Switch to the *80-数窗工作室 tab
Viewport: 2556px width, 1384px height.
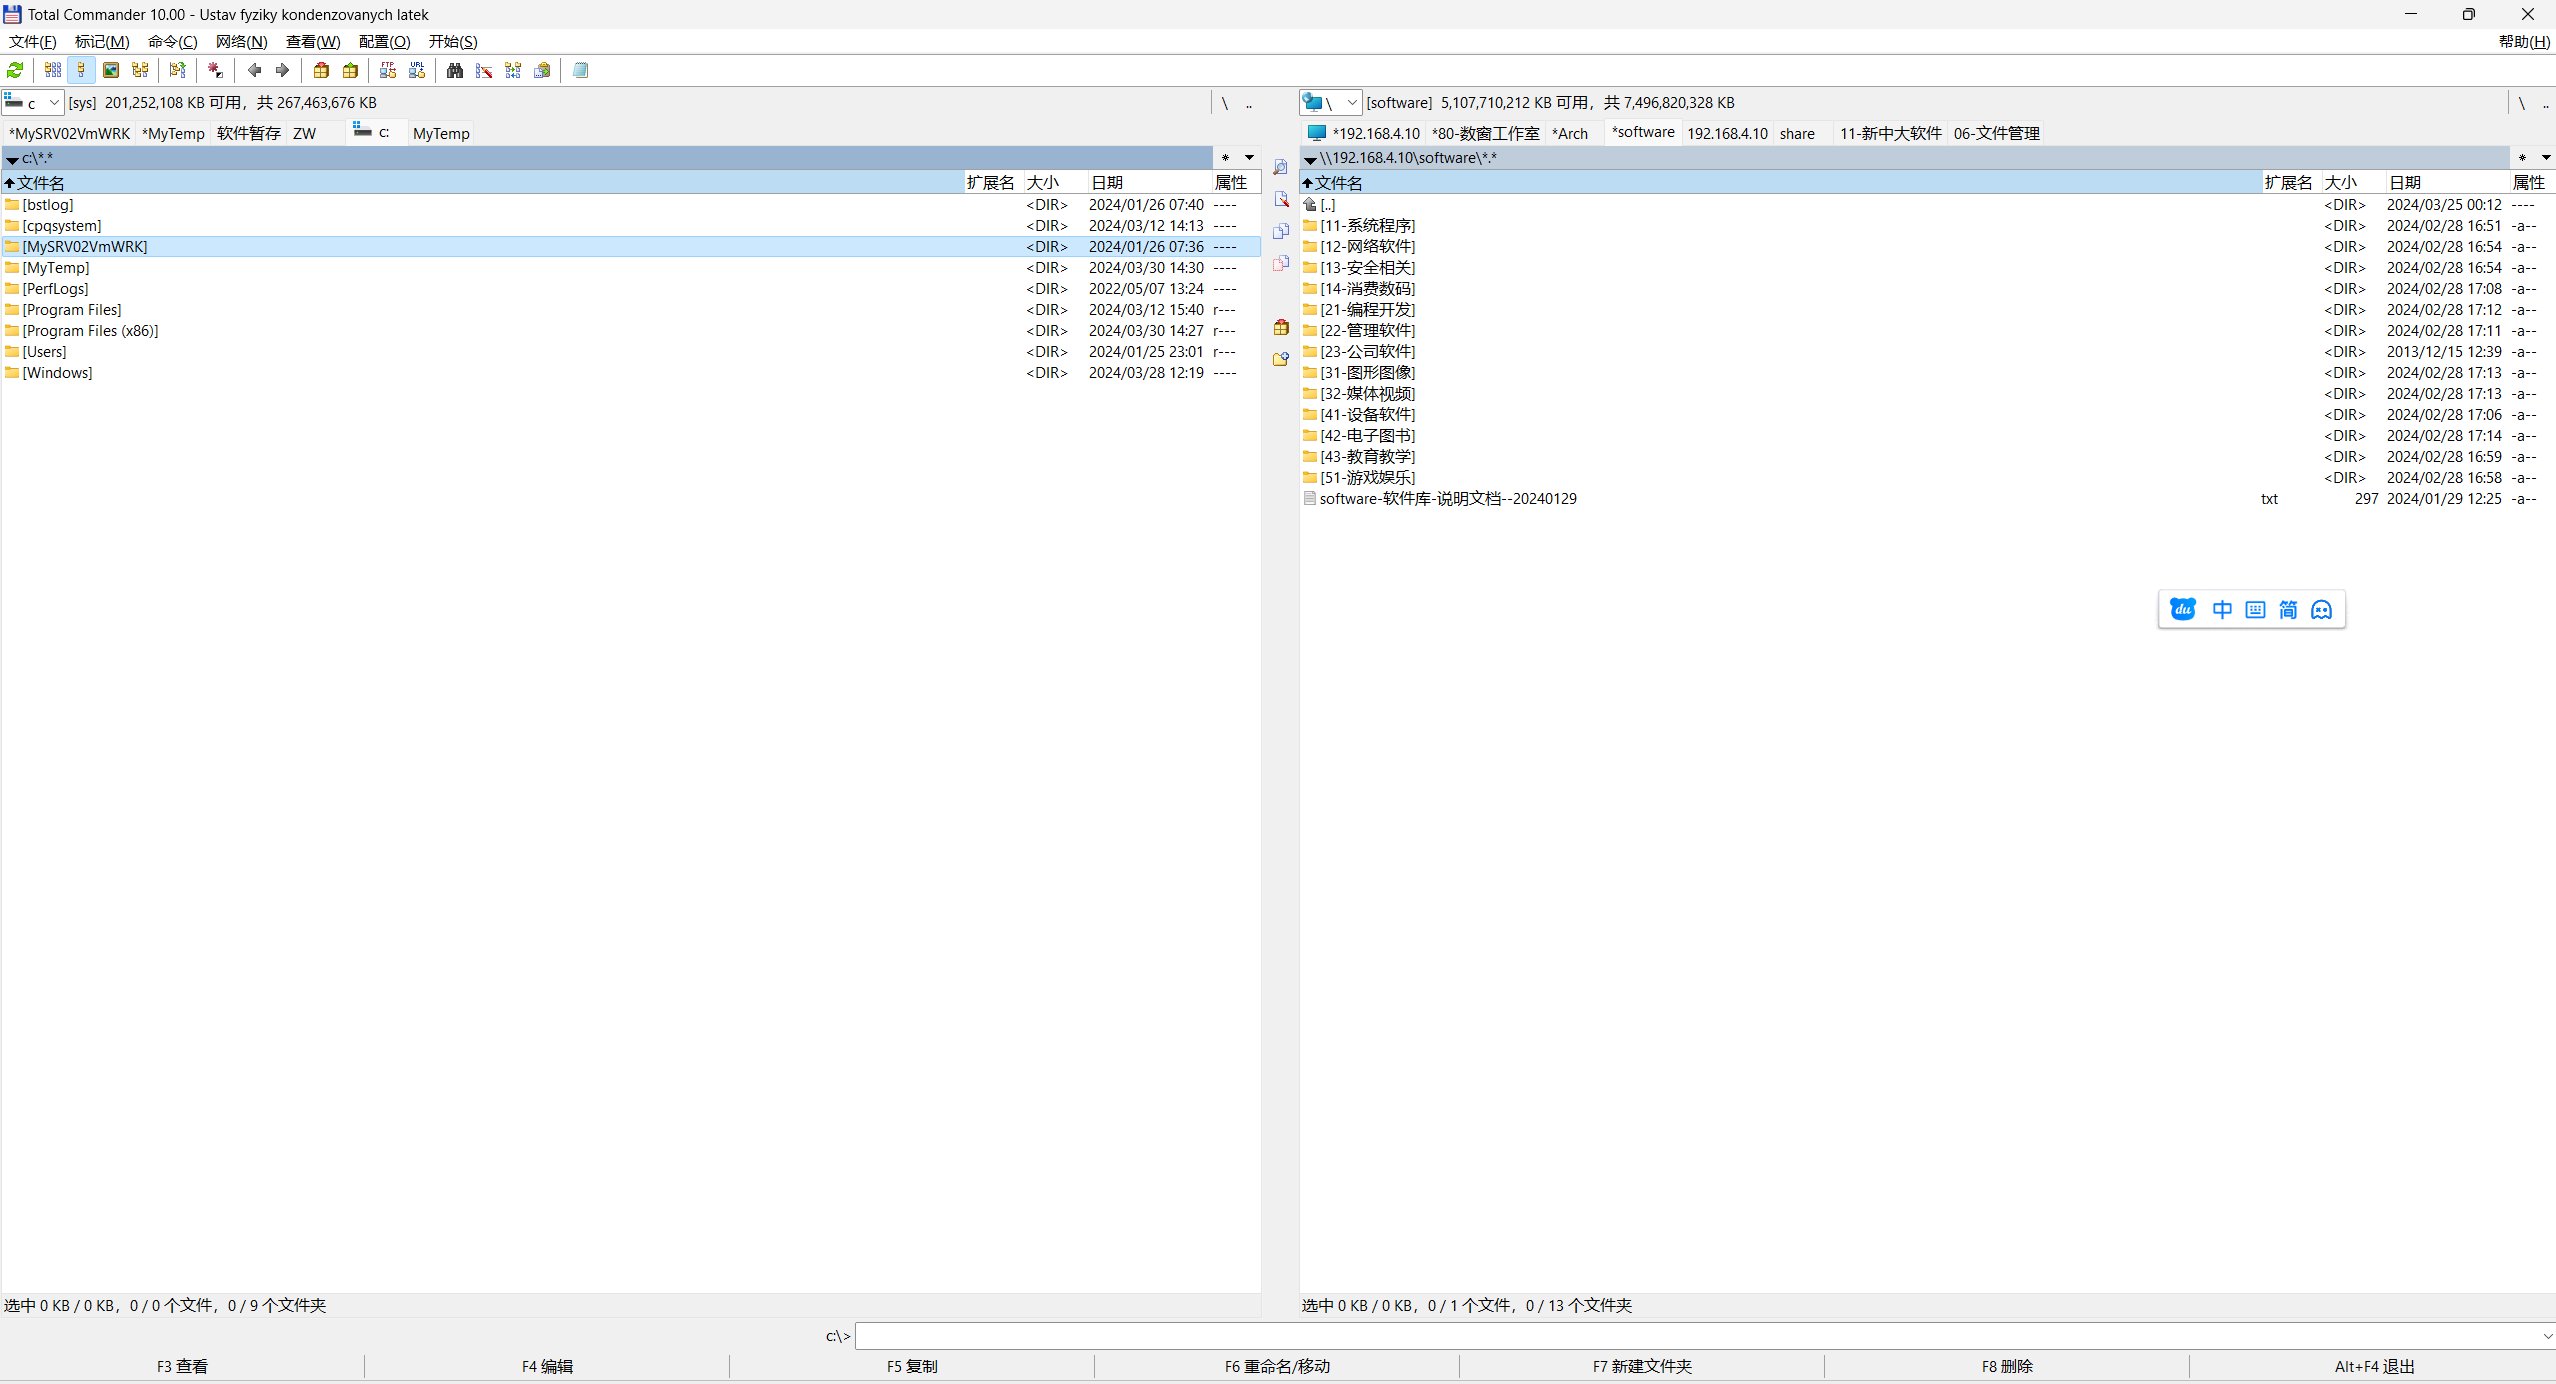pos(1485,133)
